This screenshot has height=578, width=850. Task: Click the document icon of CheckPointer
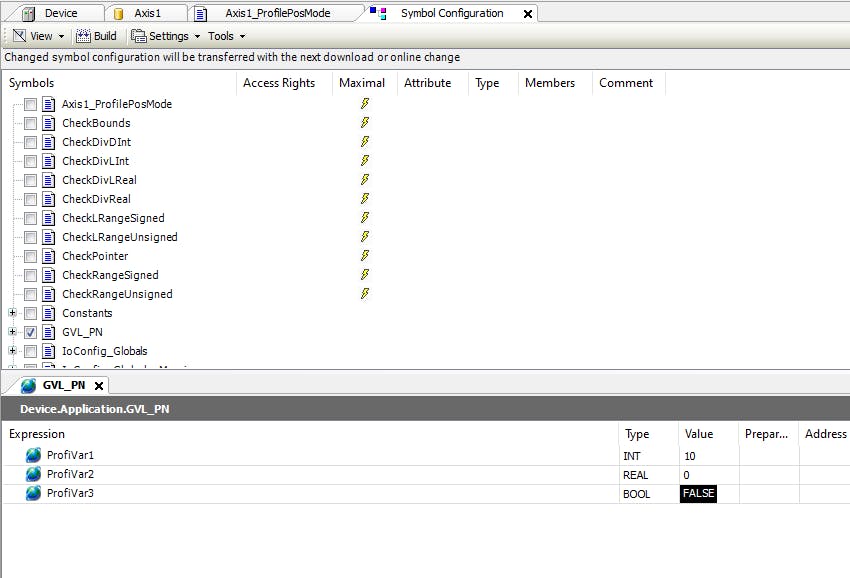48,256
